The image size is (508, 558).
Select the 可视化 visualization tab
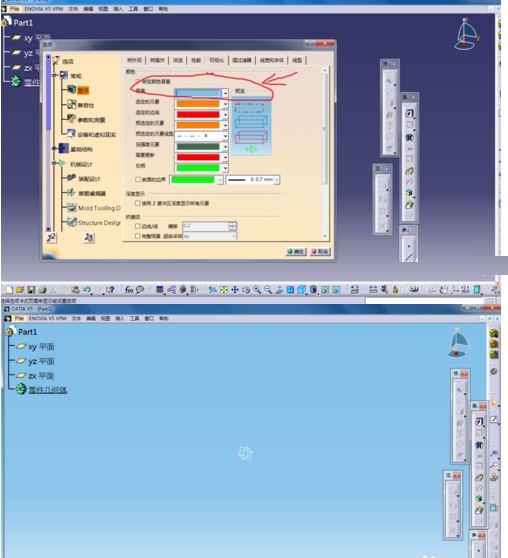click(216, 60)
